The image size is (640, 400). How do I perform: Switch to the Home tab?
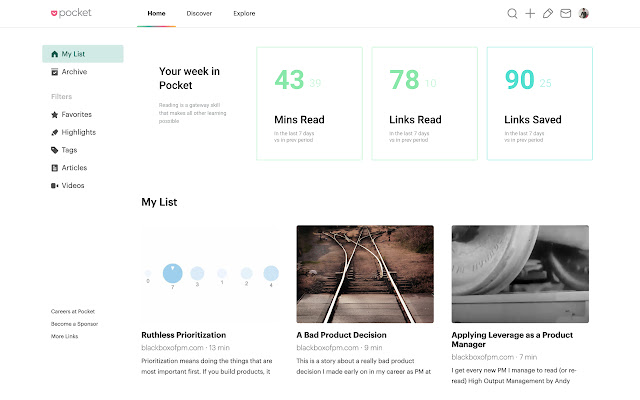(x=156, y=13)
